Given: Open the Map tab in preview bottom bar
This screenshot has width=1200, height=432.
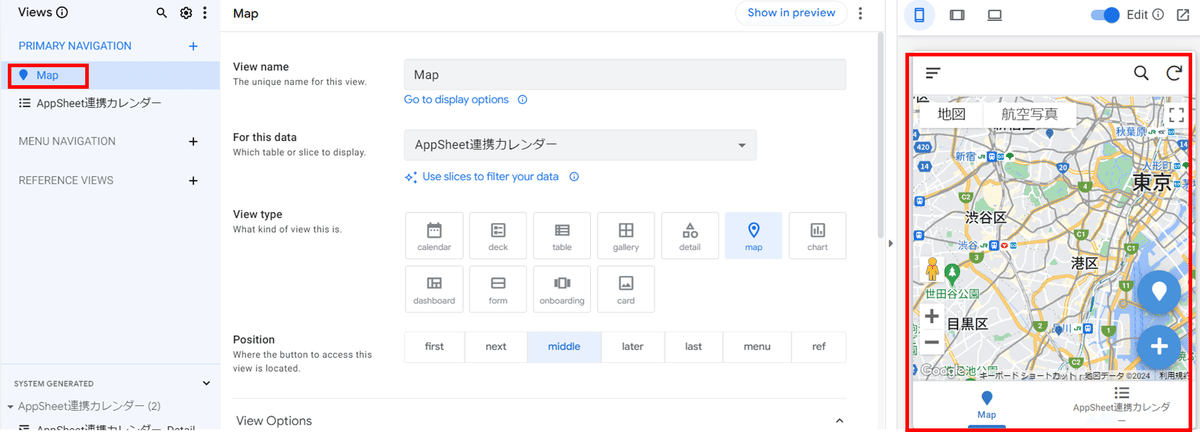Looking at the screenshot, I should (987, 405).
